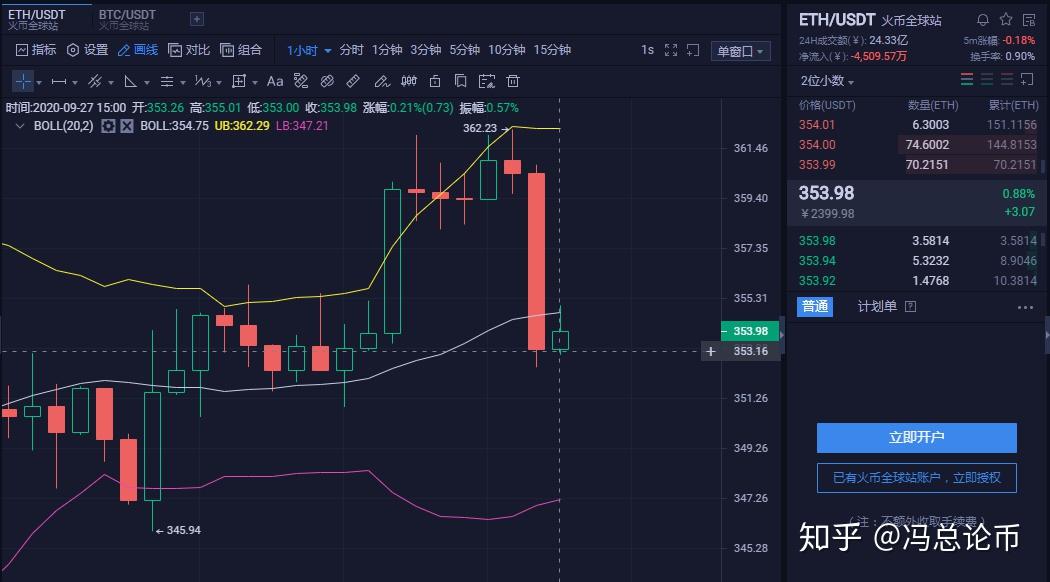Open the 单窗口 window layout dropdown
1050x582 pixels.
click(740, 51)
